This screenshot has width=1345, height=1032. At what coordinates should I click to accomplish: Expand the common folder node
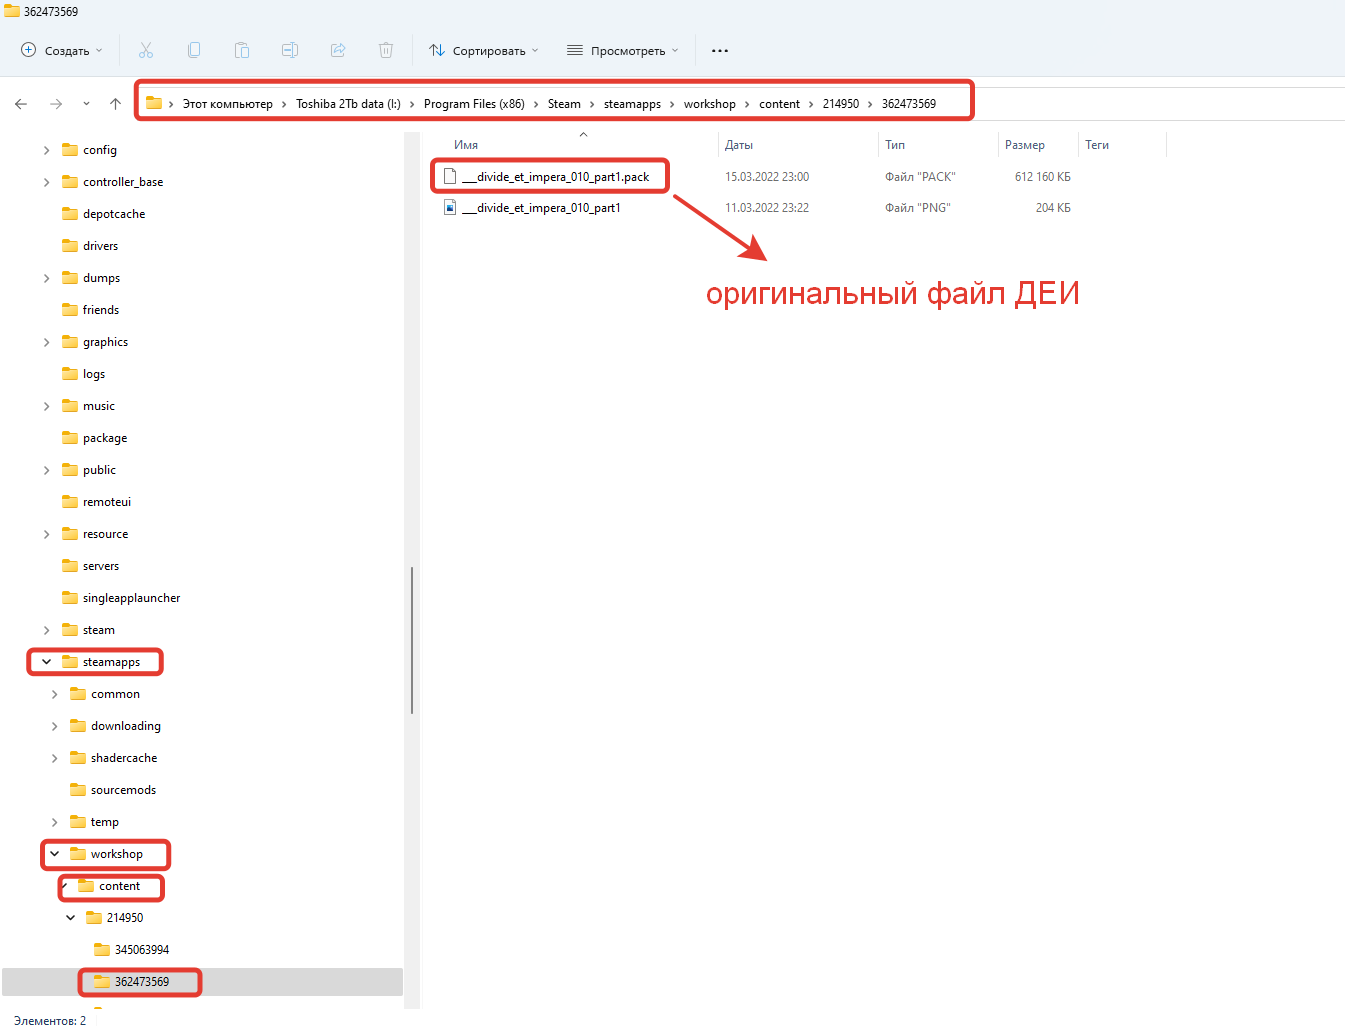coord(54,694)
